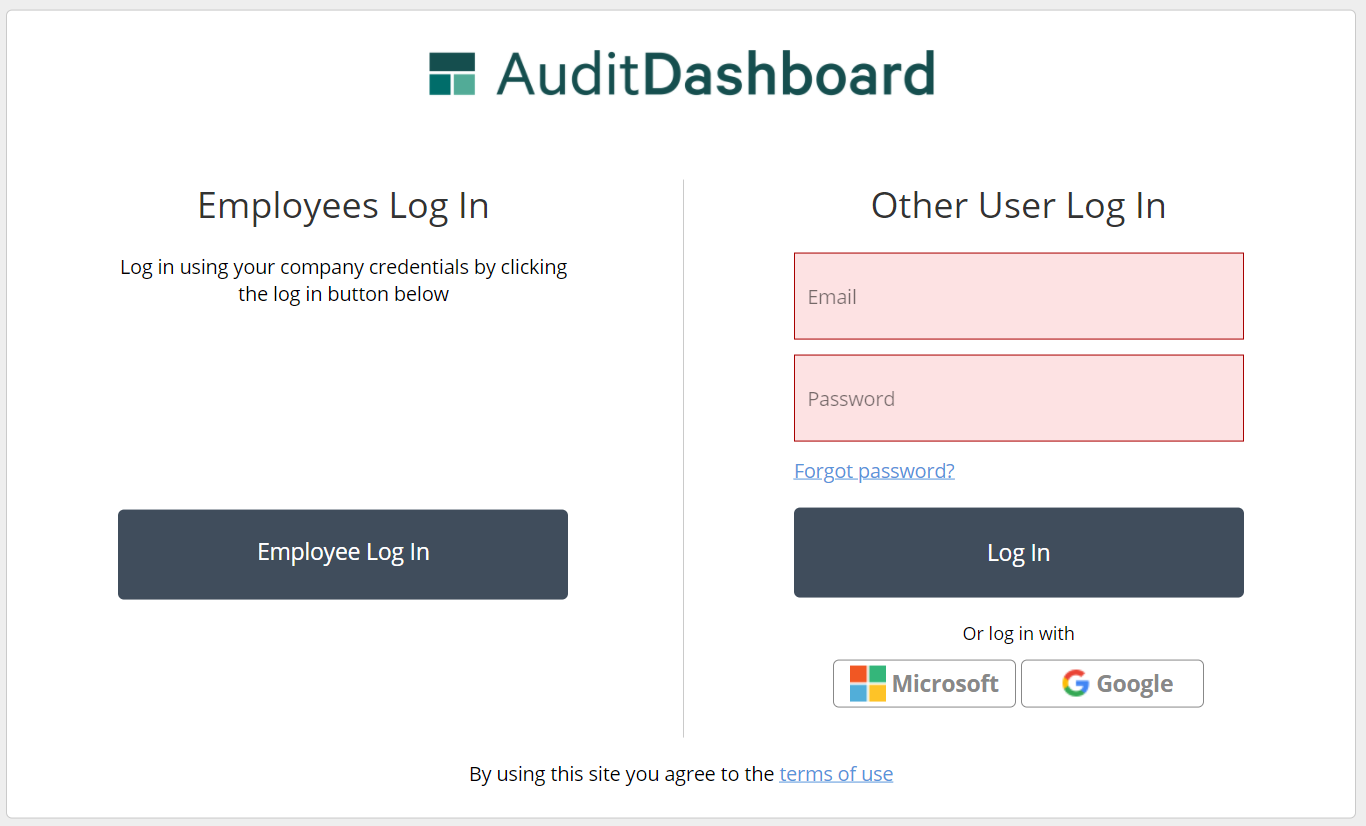Click the Email placeholder text

pyautogui.click(x=832, y=297)
